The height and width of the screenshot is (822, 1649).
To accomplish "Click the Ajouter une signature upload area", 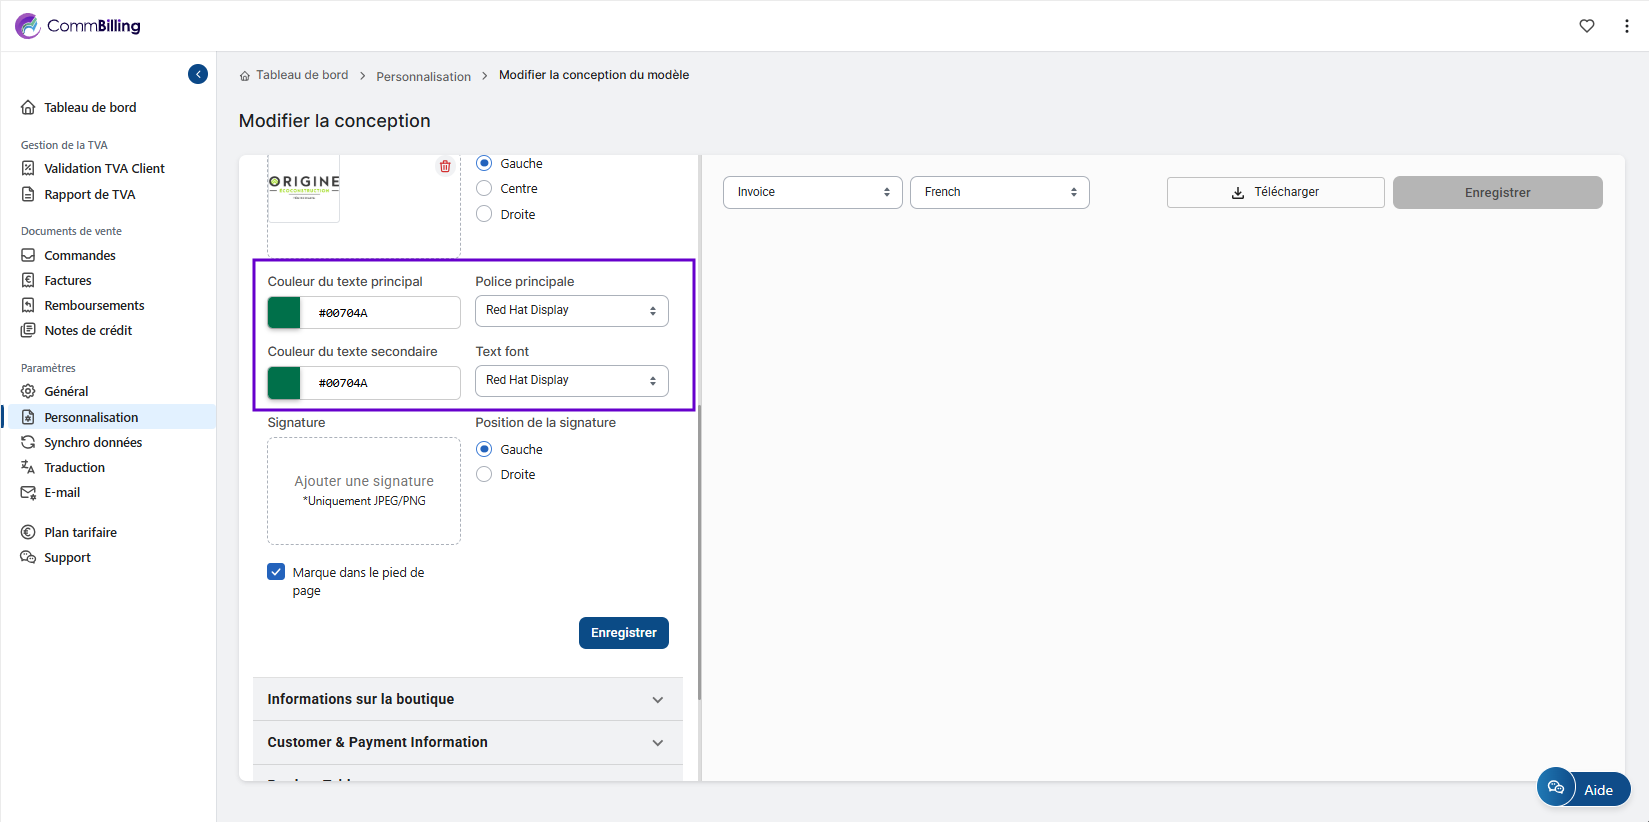I will [x=364, y=490].
